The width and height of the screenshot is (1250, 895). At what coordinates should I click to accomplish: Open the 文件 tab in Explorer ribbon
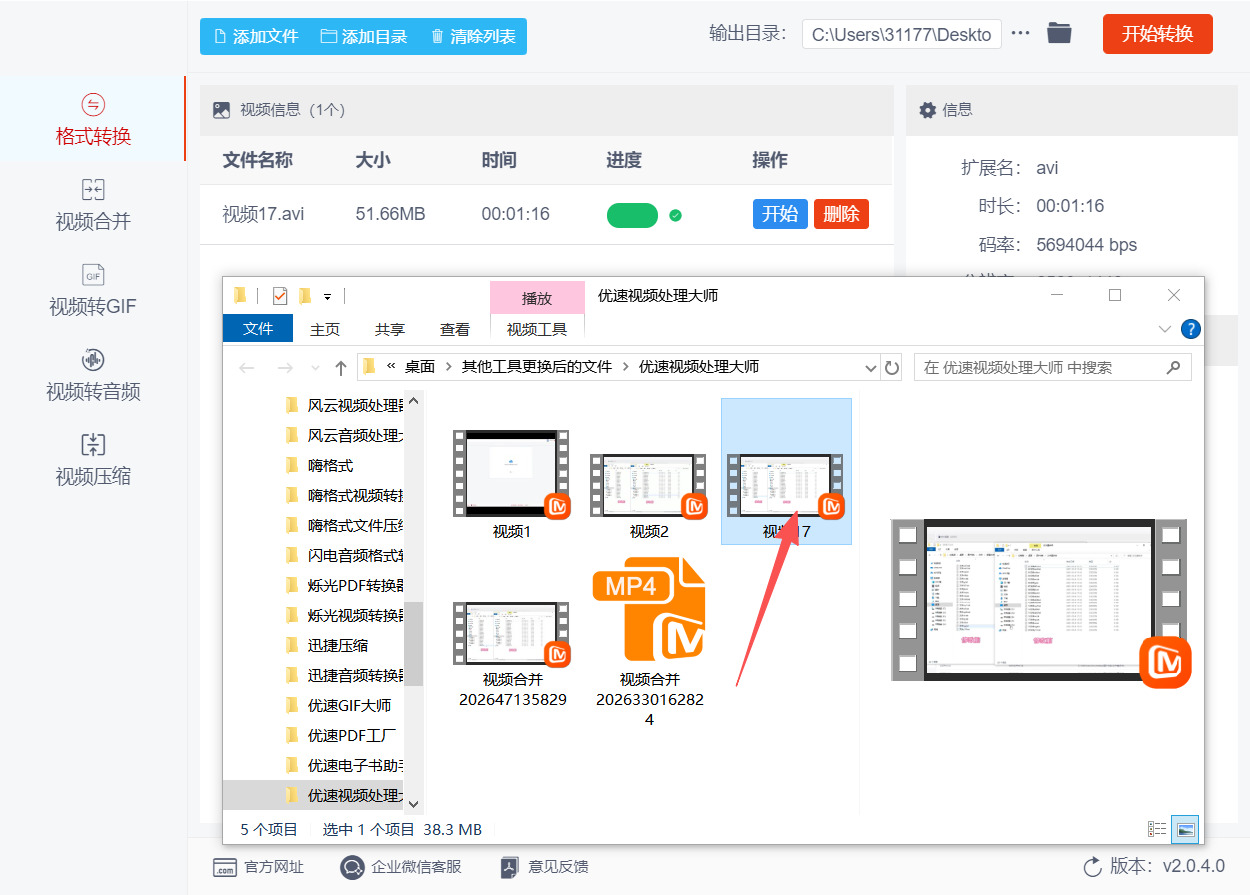pyautogui.click(x=258, y=328)
